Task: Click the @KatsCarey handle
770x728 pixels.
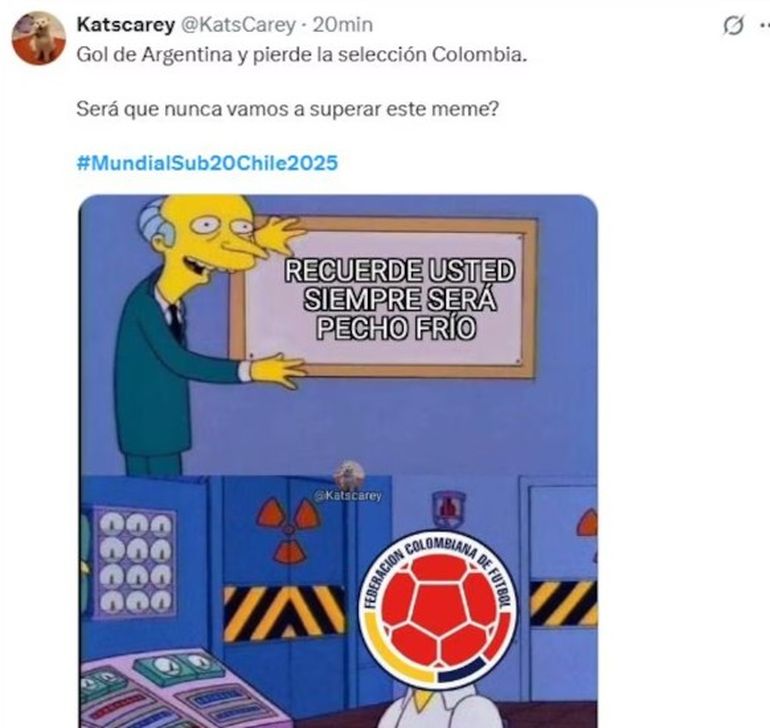Action: tap(239, 25)
